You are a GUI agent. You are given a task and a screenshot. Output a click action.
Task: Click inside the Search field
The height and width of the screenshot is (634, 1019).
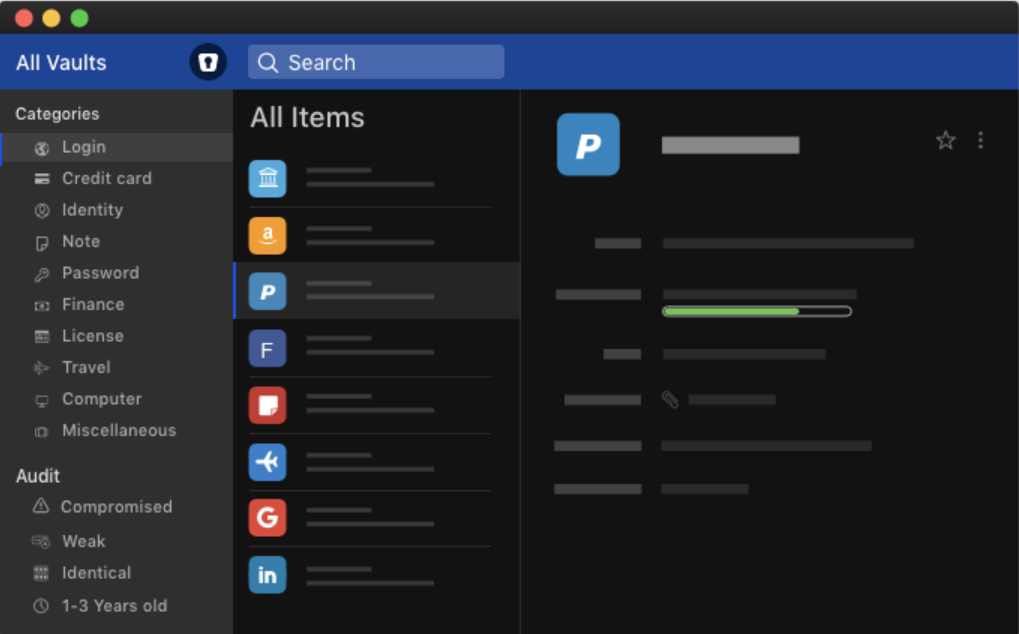click(375, 61)
